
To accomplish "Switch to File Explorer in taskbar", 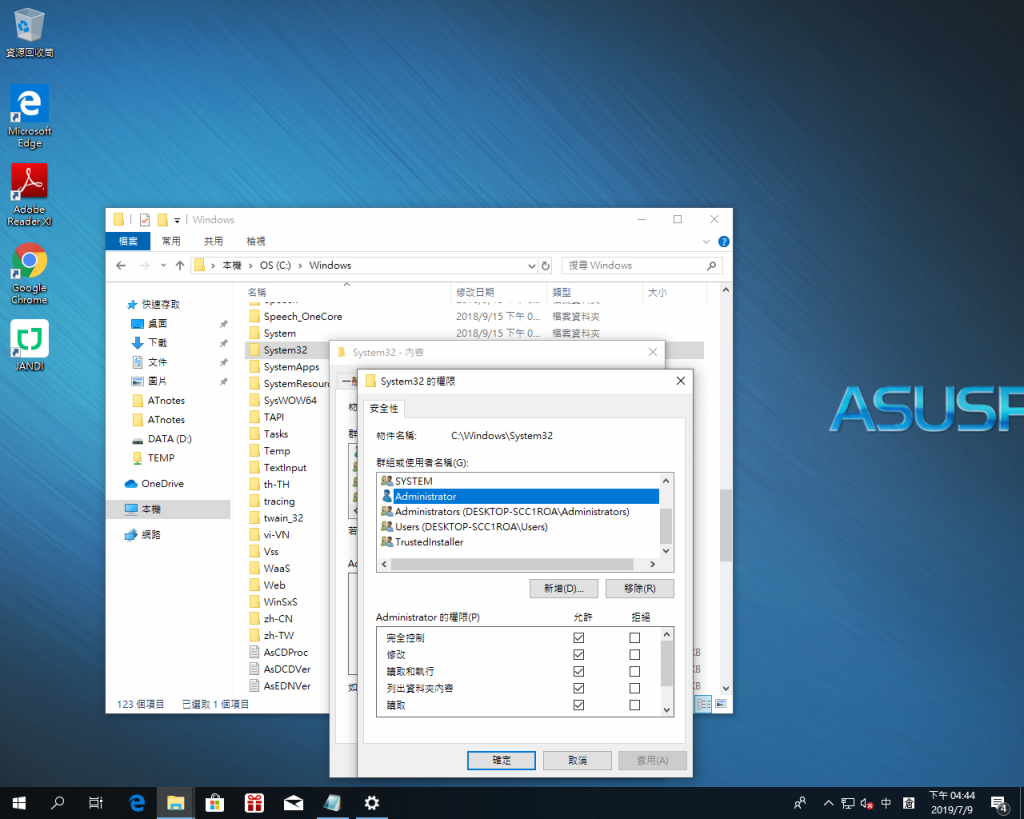I will point(175,803).
